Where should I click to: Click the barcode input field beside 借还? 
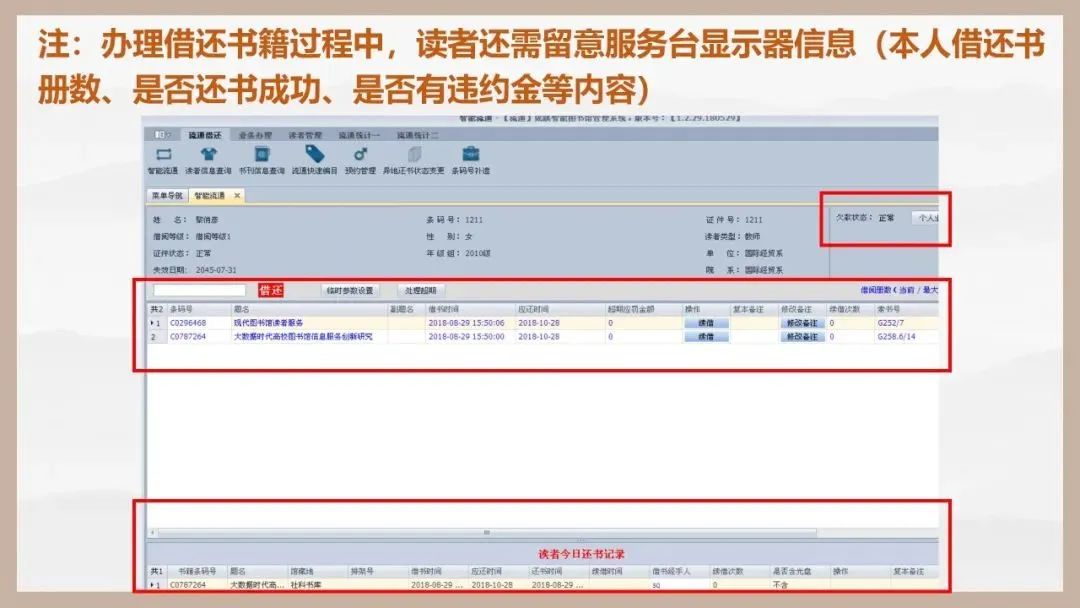pos(199,290)
